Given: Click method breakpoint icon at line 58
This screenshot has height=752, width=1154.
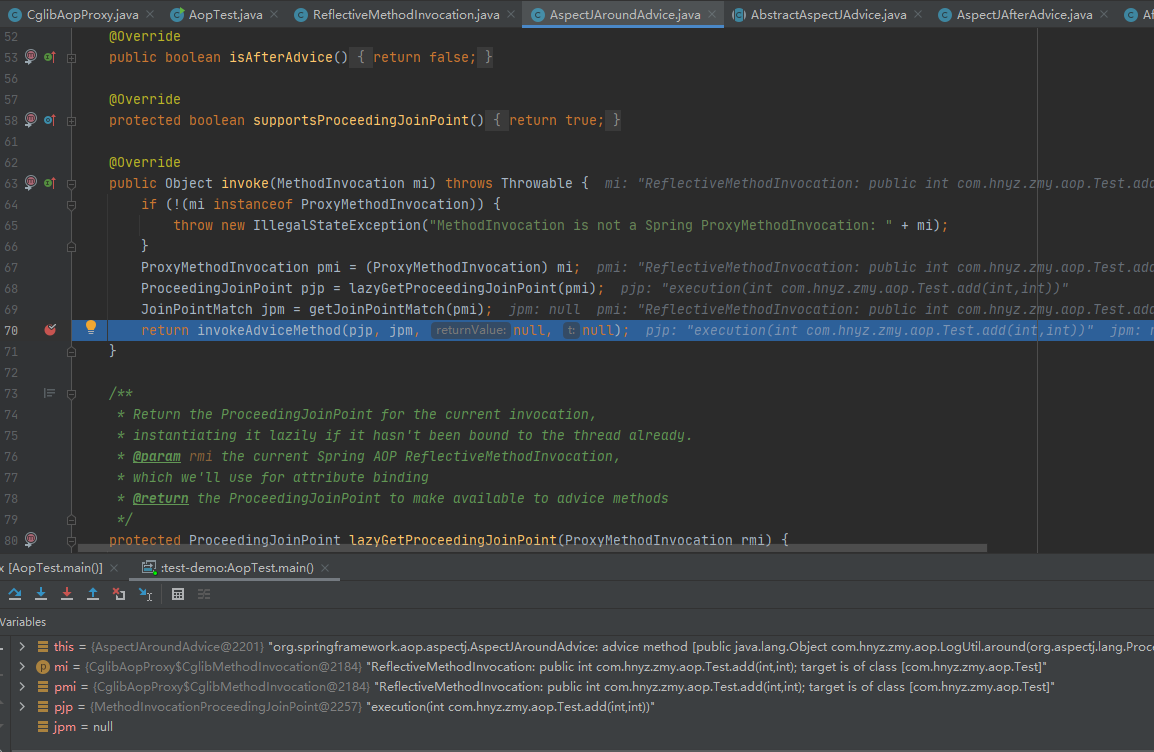Looking at the screenshot, I should [31, 120].
